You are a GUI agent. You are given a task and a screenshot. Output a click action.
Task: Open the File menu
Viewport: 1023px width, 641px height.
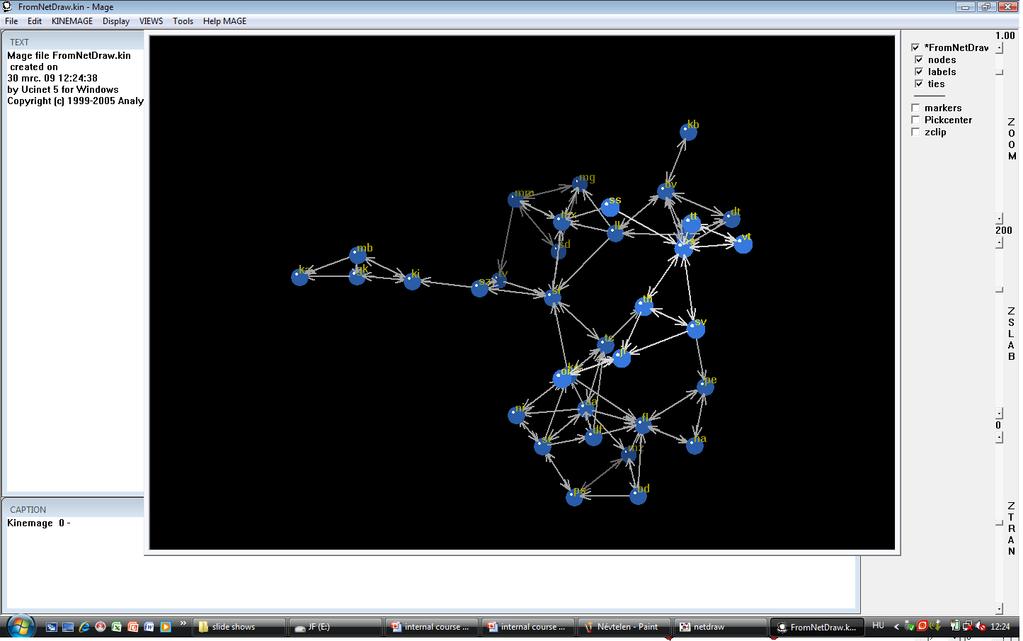pos(11,21)
